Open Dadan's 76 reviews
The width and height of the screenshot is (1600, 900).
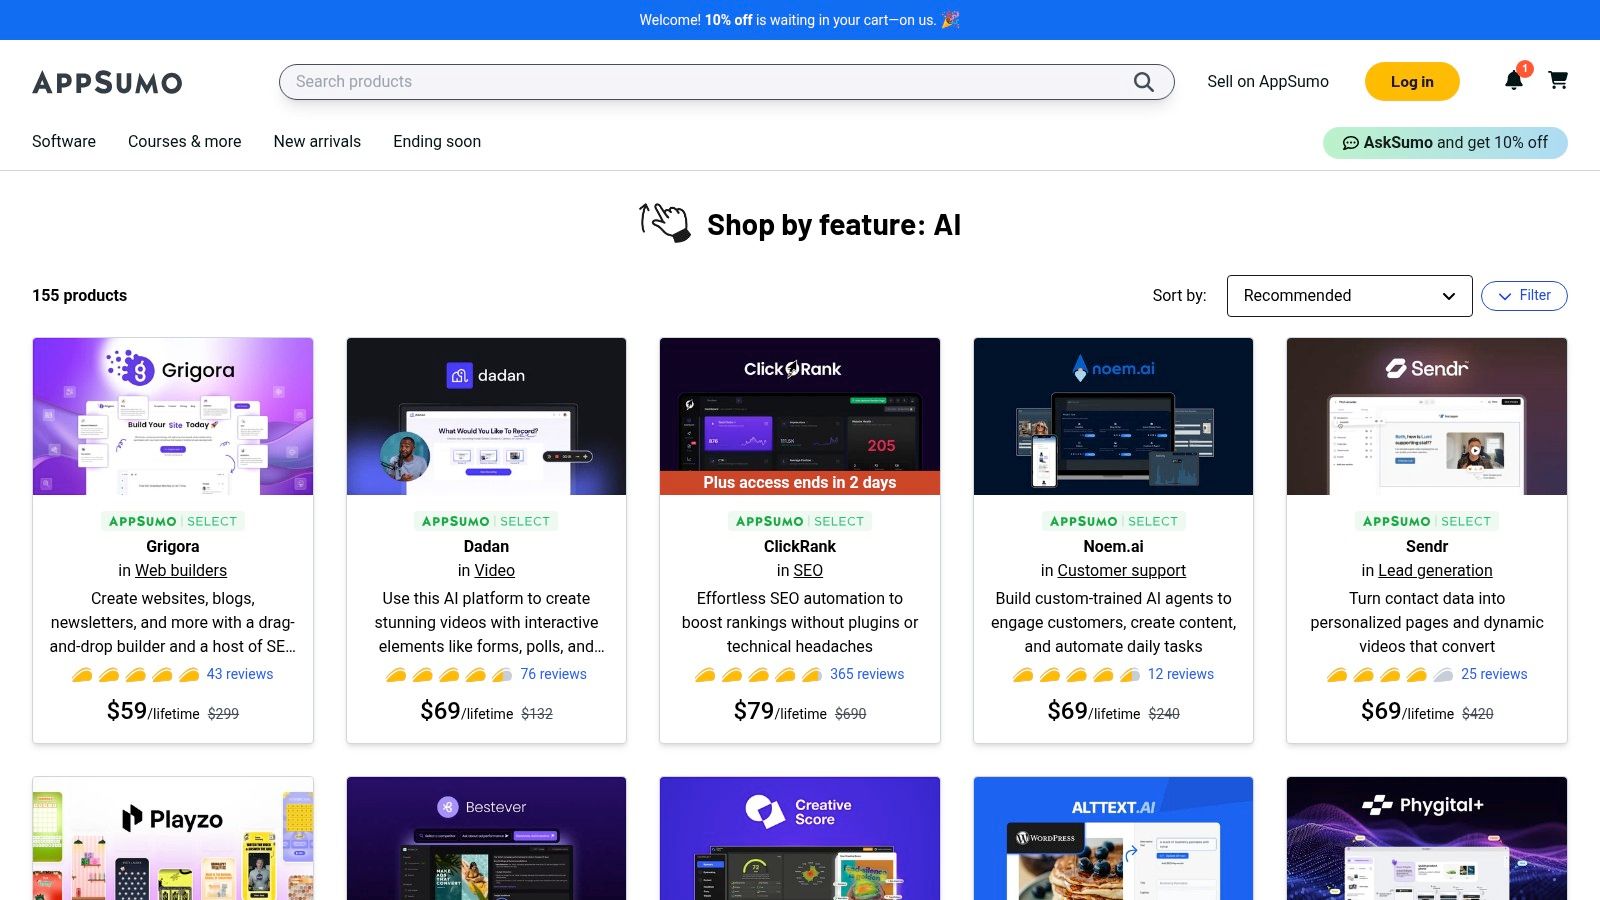click(553, 675)
